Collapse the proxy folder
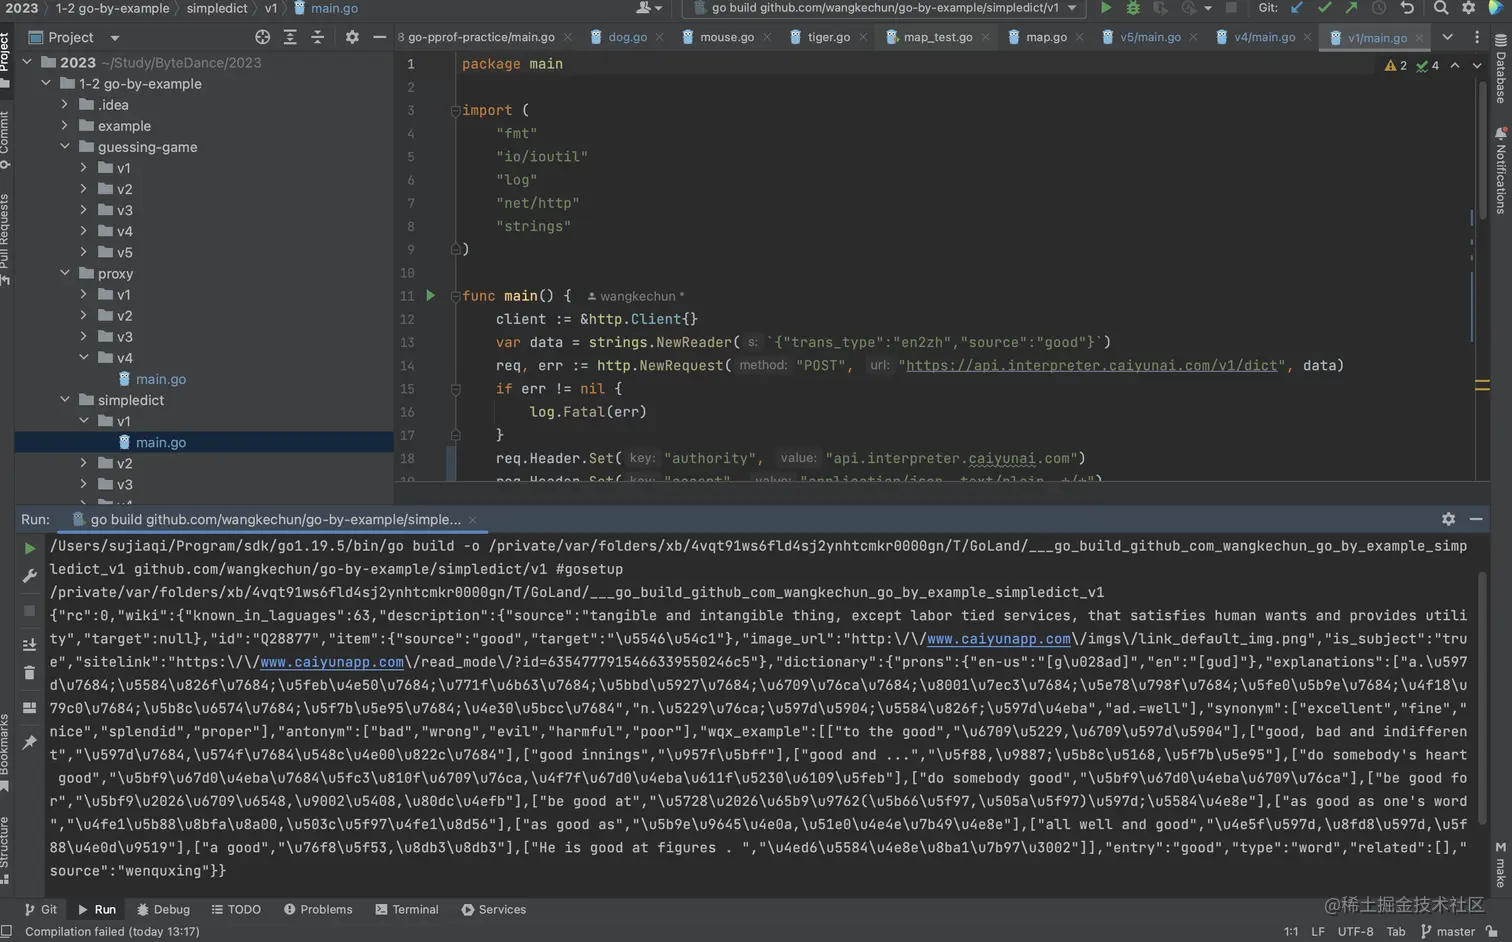The width and height of the screenshot is (1512, 942). (x=65, y=273)
